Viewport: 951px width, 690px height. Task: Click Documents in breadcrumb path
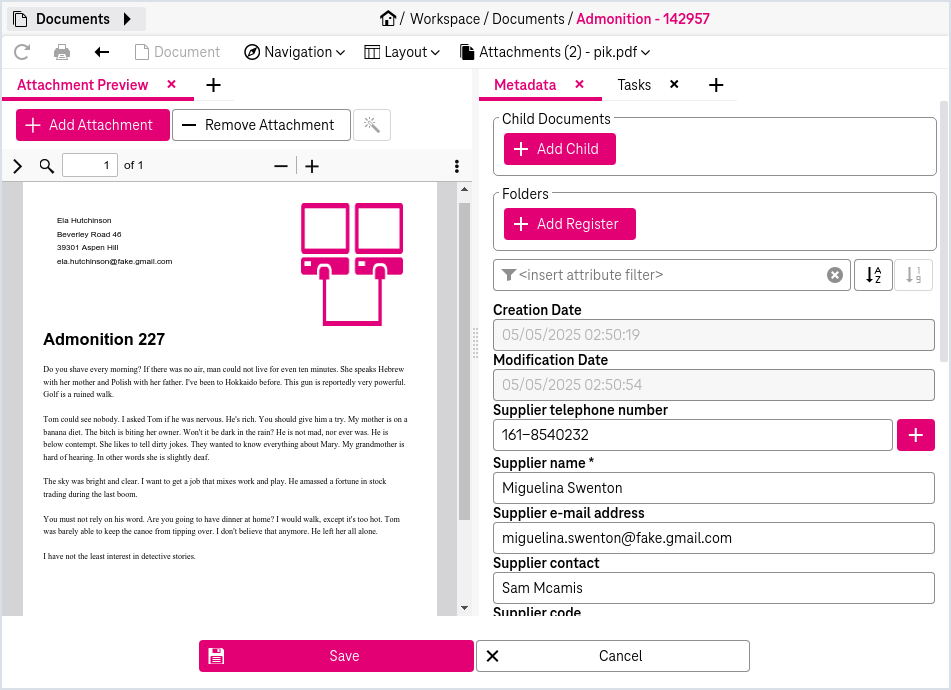tap(528, 19)
